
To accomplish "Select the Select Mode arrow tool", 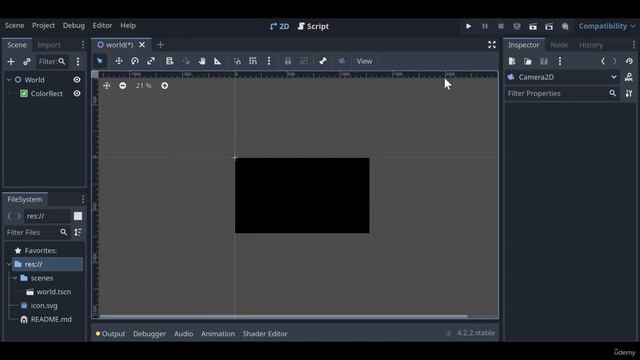I will (x=100, y=61).
